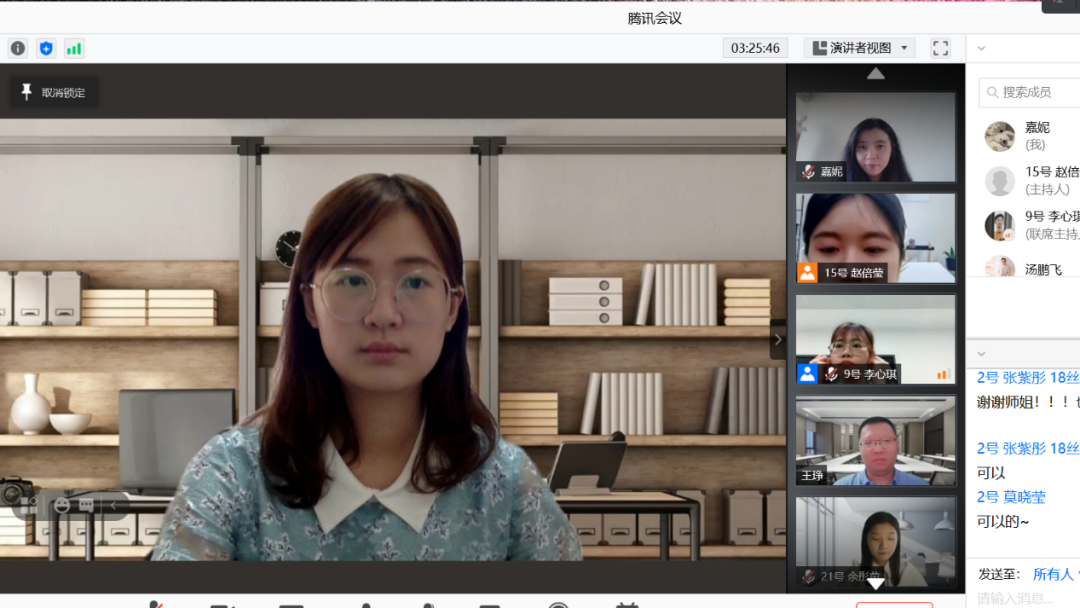
Task: Click the meeting timer 03:25:46
Action: [755, 48]
